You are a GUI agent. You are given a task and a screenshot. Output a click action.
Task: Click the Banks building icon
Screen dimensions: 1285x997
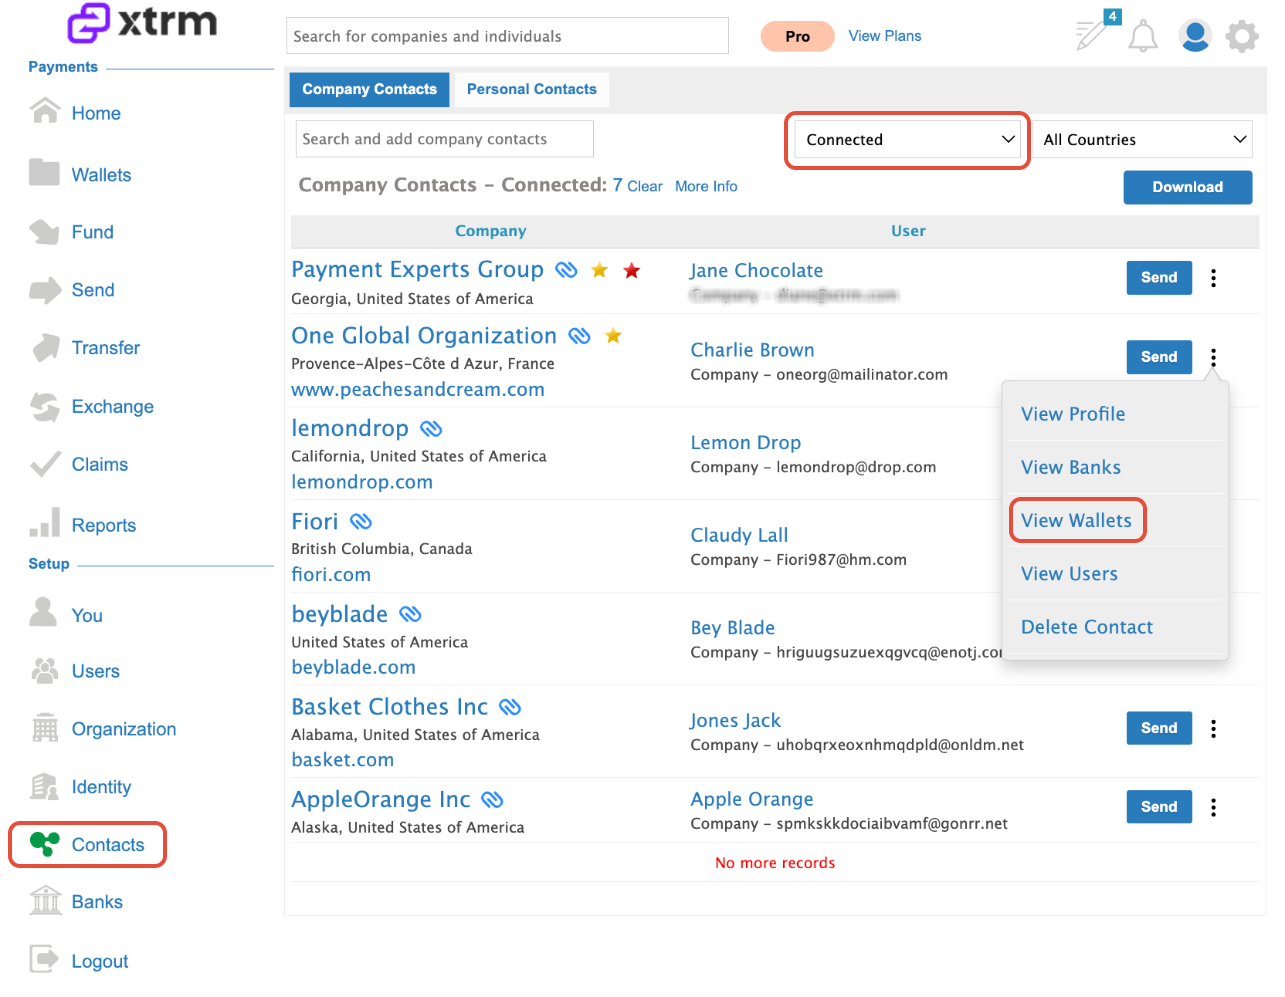[45, 900]
